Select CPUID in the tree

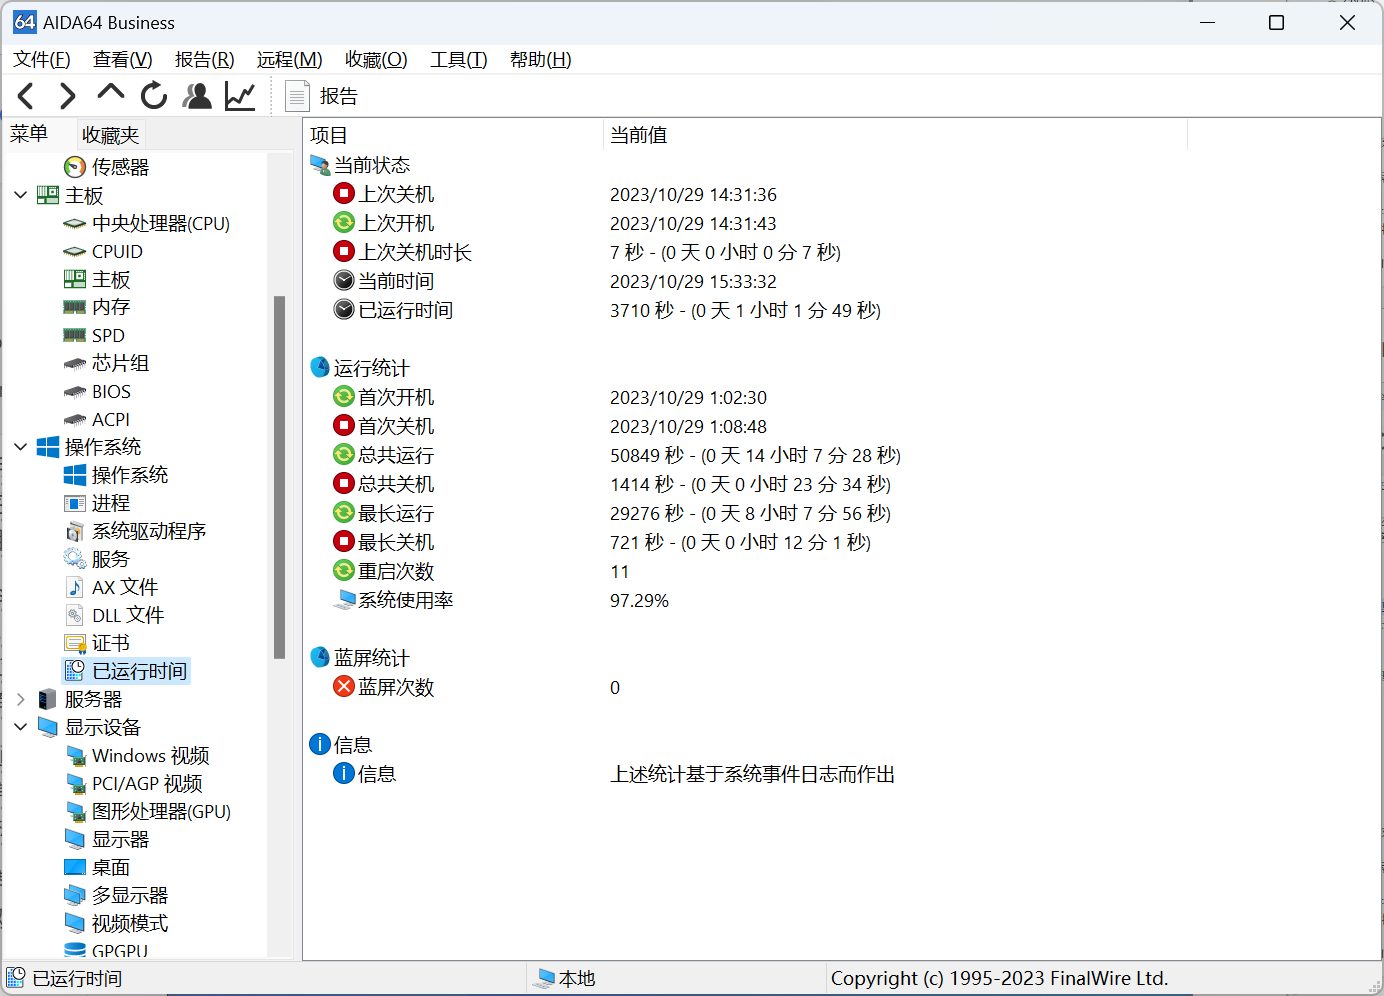pyautogui.click(x=117, y=252)
